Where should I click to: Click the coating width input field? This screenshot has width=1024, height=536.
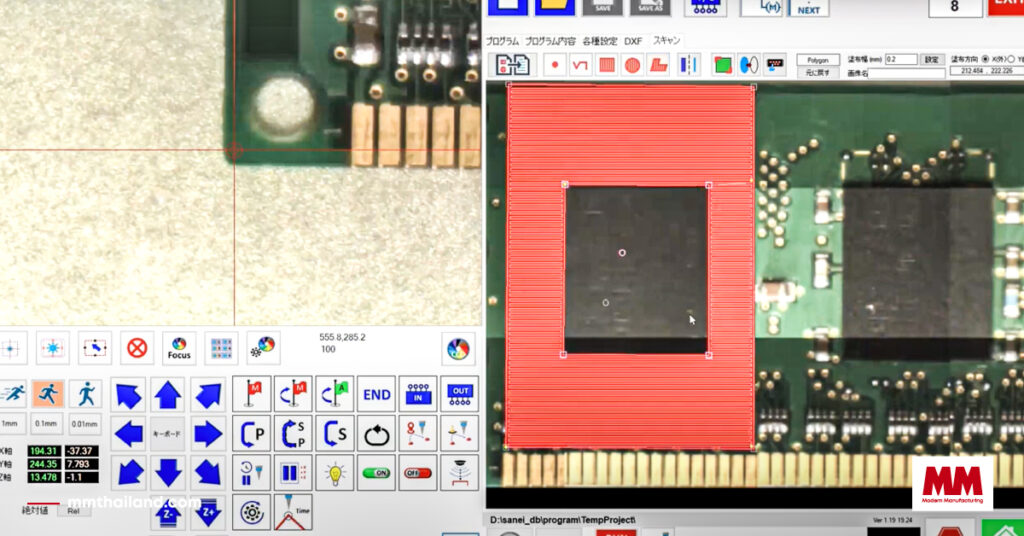pos(900,59)
